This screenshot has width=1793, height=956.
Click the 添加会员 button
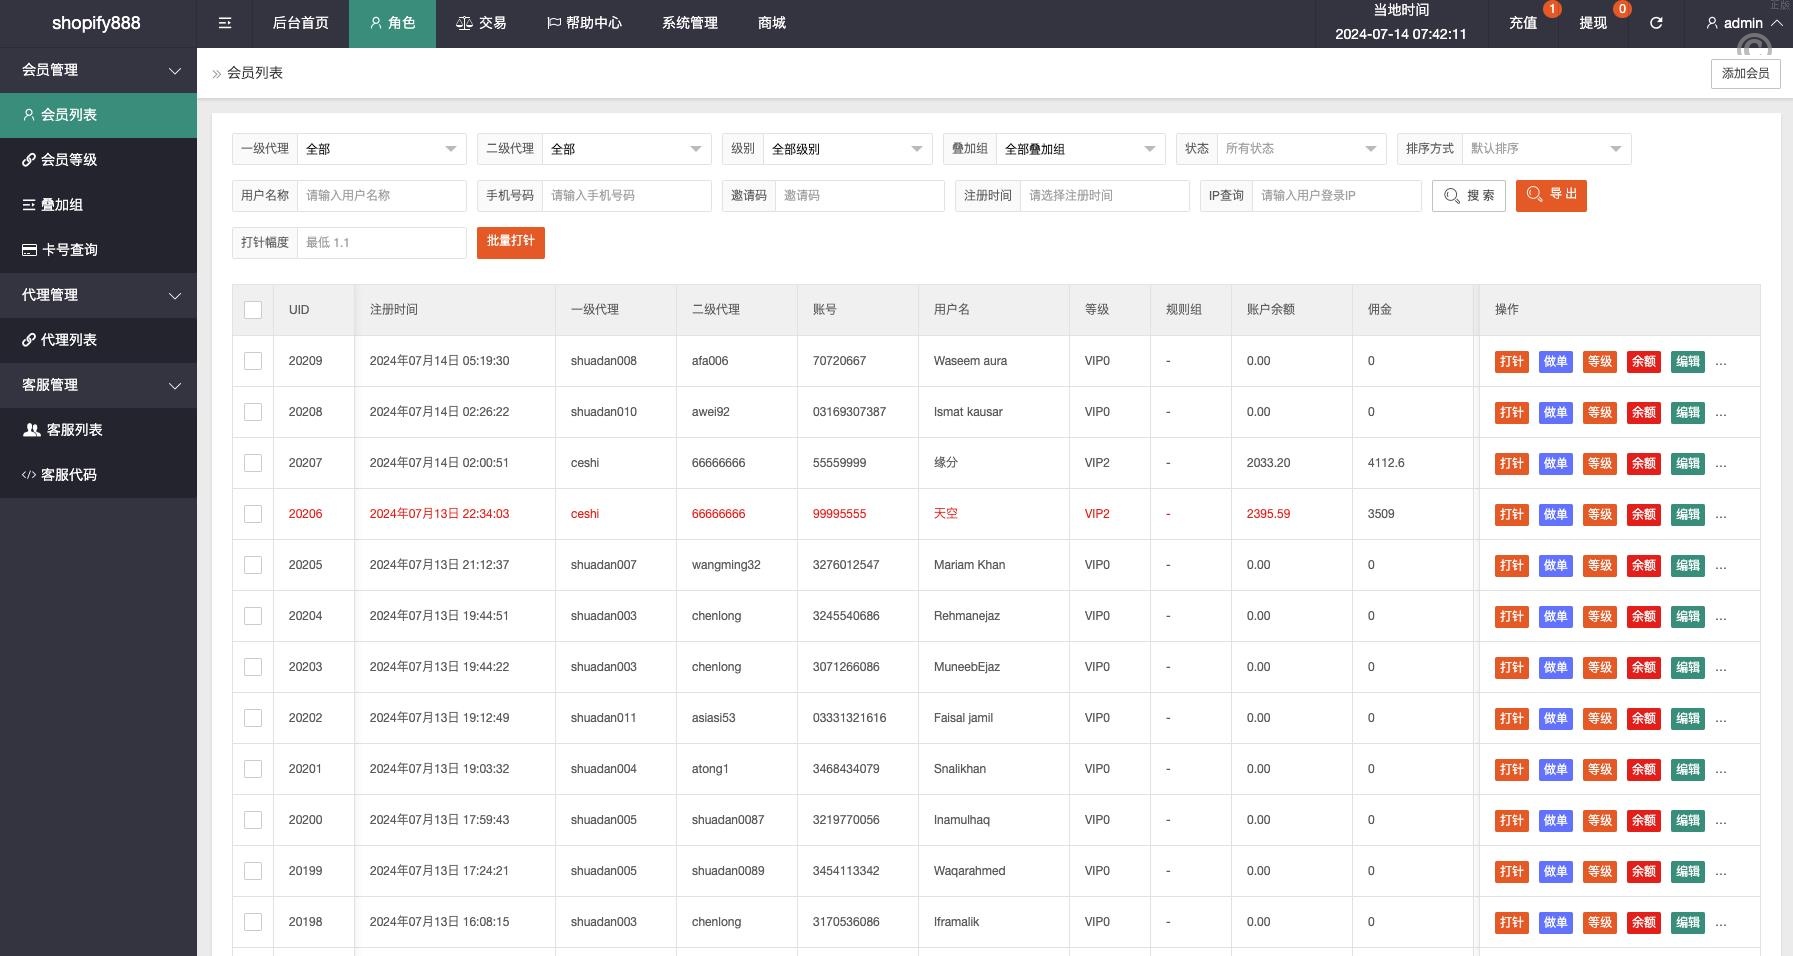coord(1745,73)
